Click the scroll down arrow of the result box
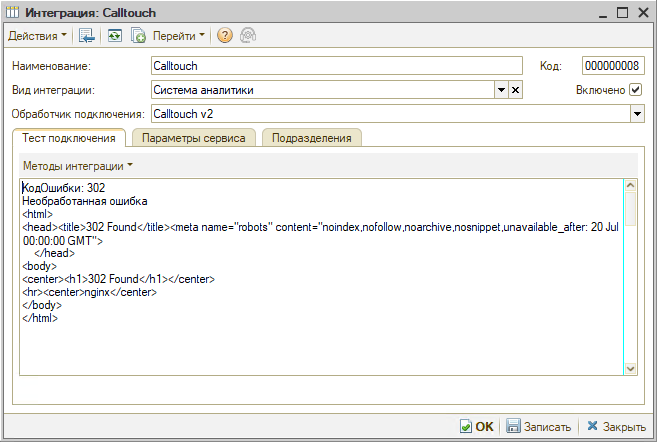 pyautogui.click(x=631, y=369)
